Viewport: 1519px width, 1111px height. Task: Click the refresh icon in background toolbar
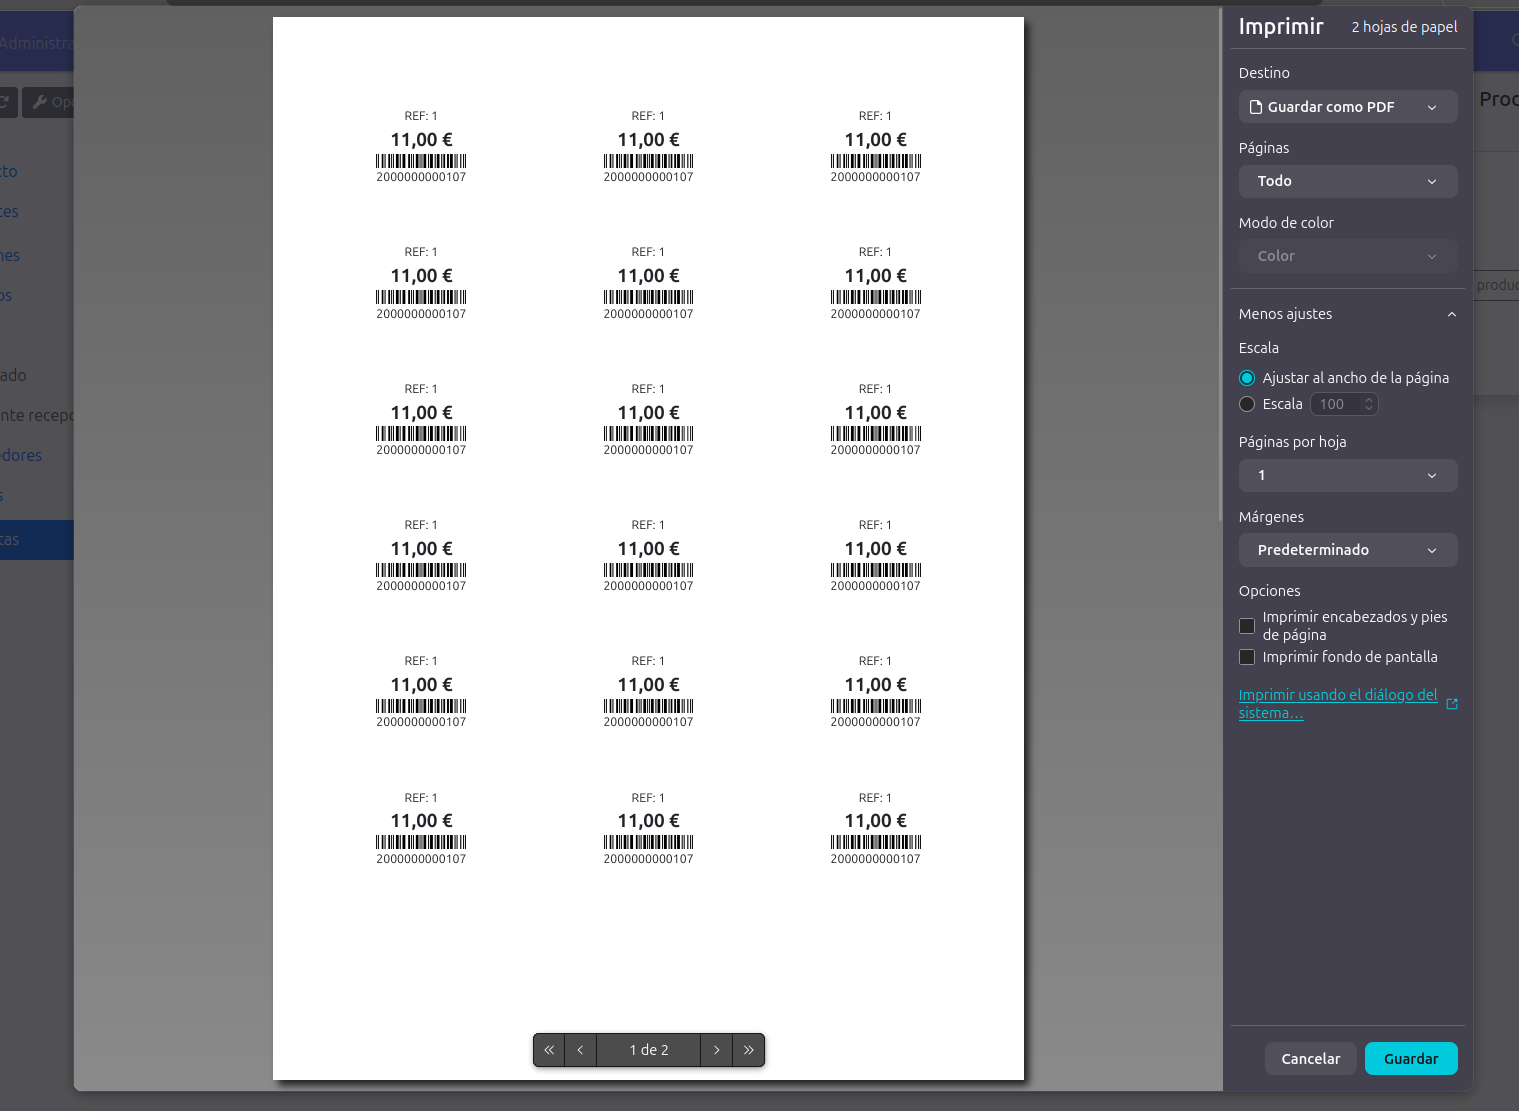[x=5, y=102]
